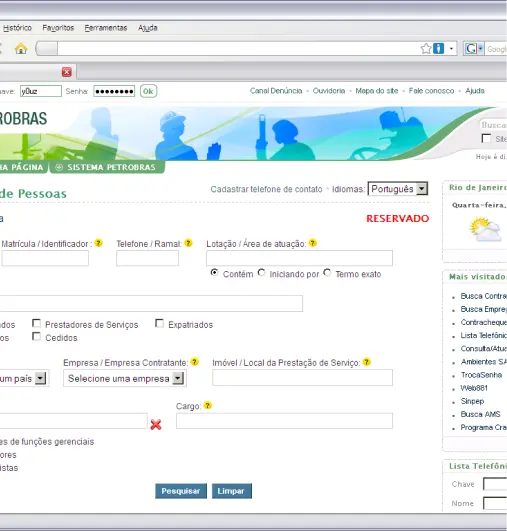Show help for Lotação / Área de atuação
Screen dimensions: 507x531
click(313, 243)
